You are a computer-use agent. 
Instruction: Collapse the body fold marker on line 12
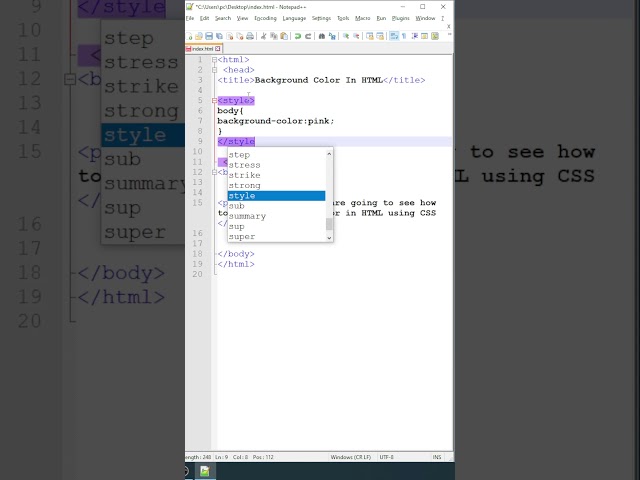point(214,172)
